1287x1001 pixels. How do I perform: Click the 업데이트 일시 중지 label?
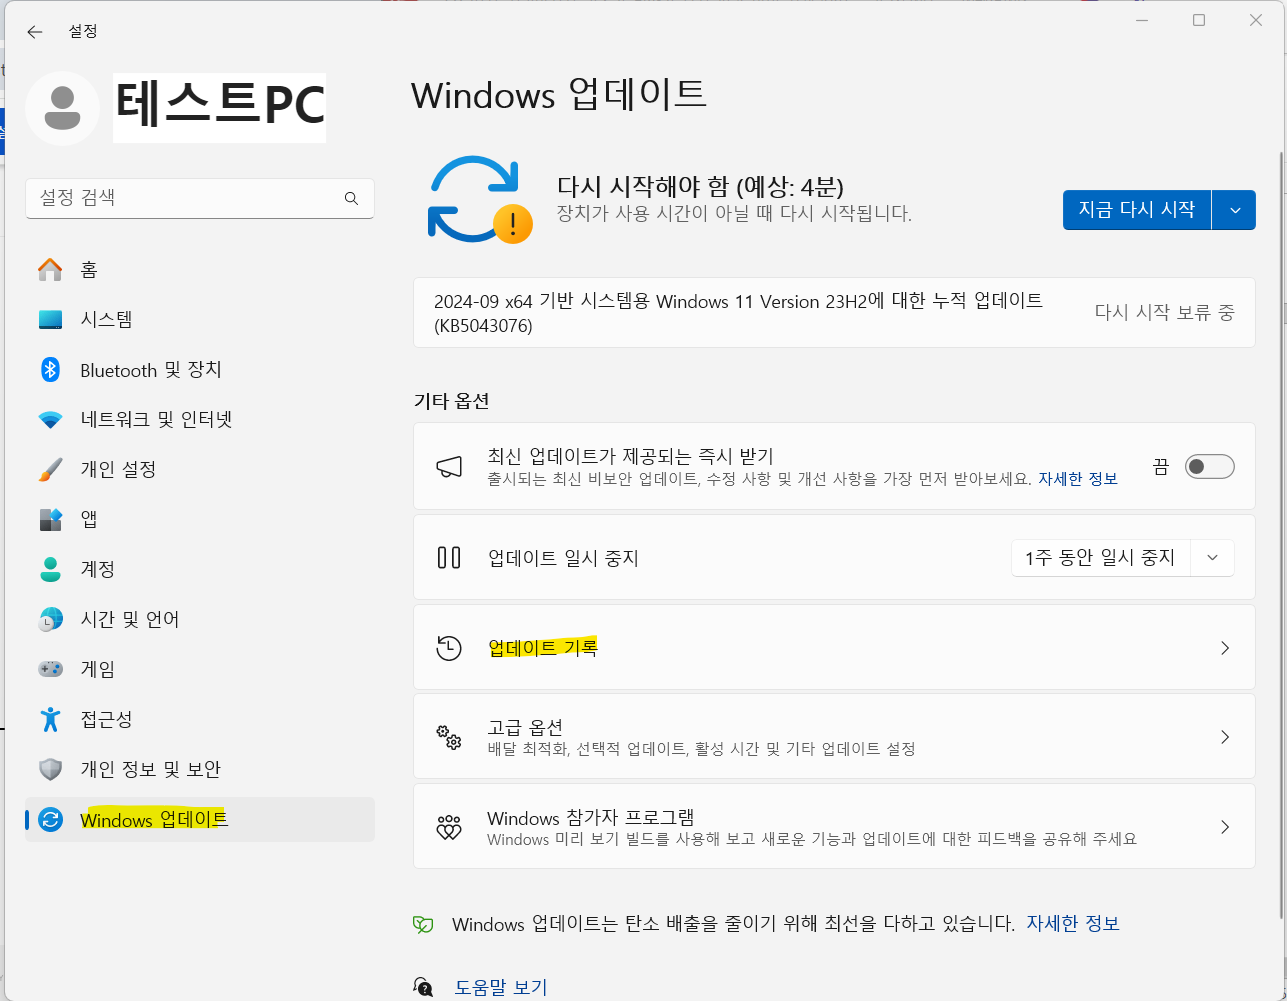[563, 558]
